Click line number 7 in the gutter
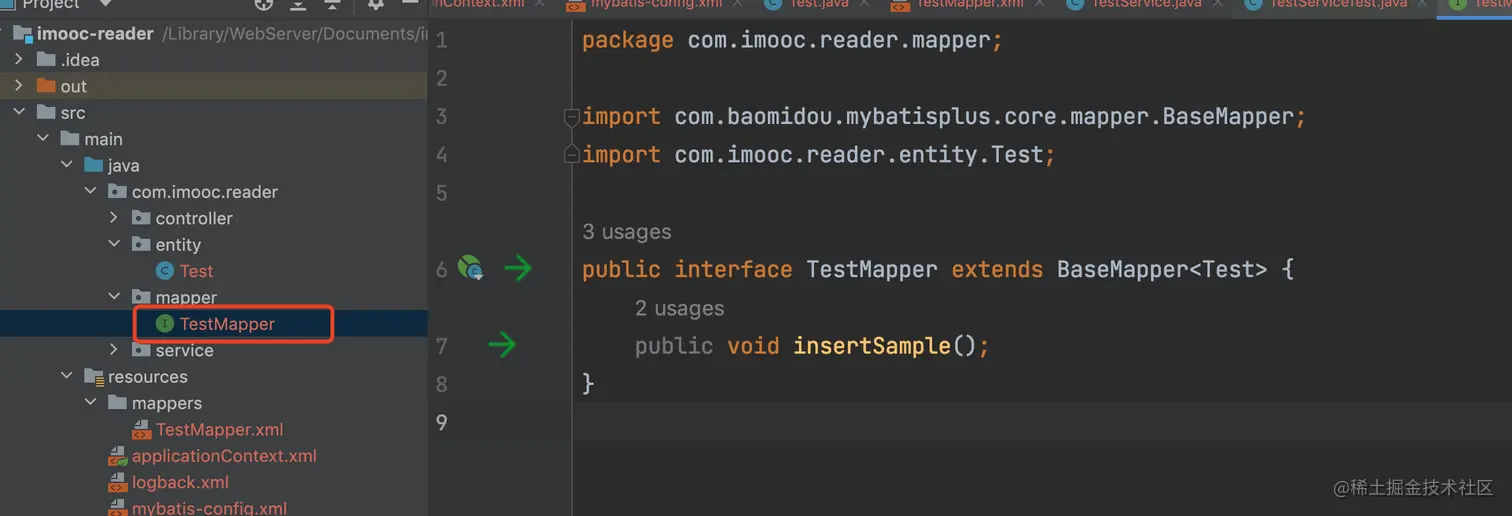This screenshot has height=516, width=1512. point(442,346)
